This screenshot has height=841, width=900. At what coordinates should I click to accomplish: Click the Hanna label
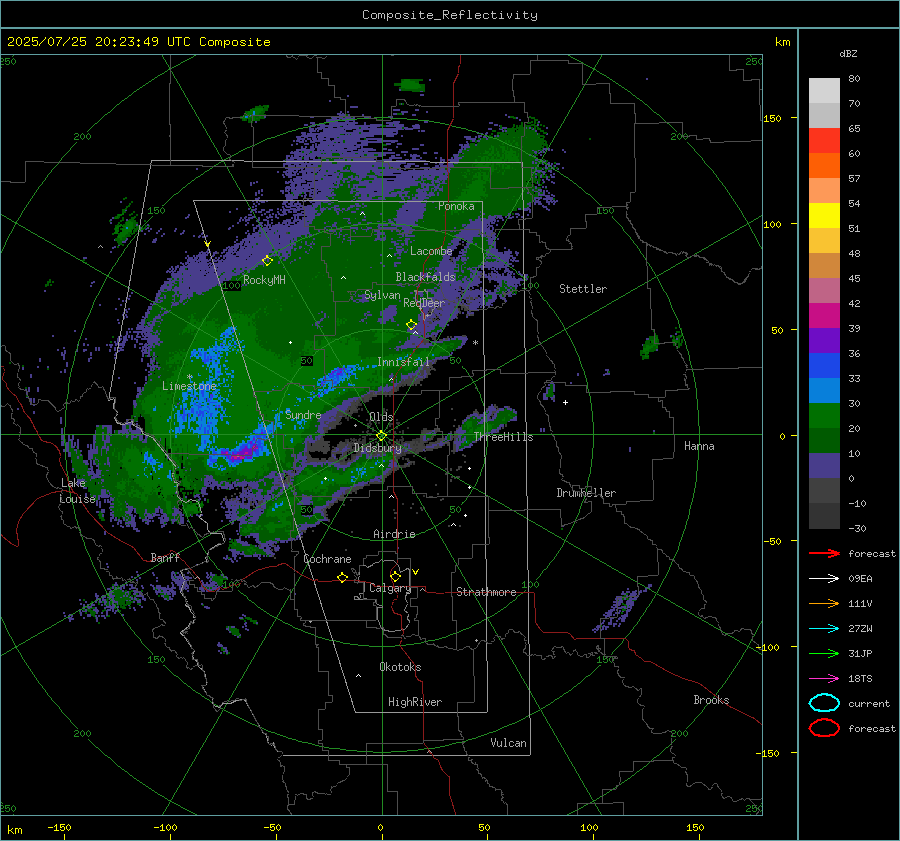click(699, 446)
